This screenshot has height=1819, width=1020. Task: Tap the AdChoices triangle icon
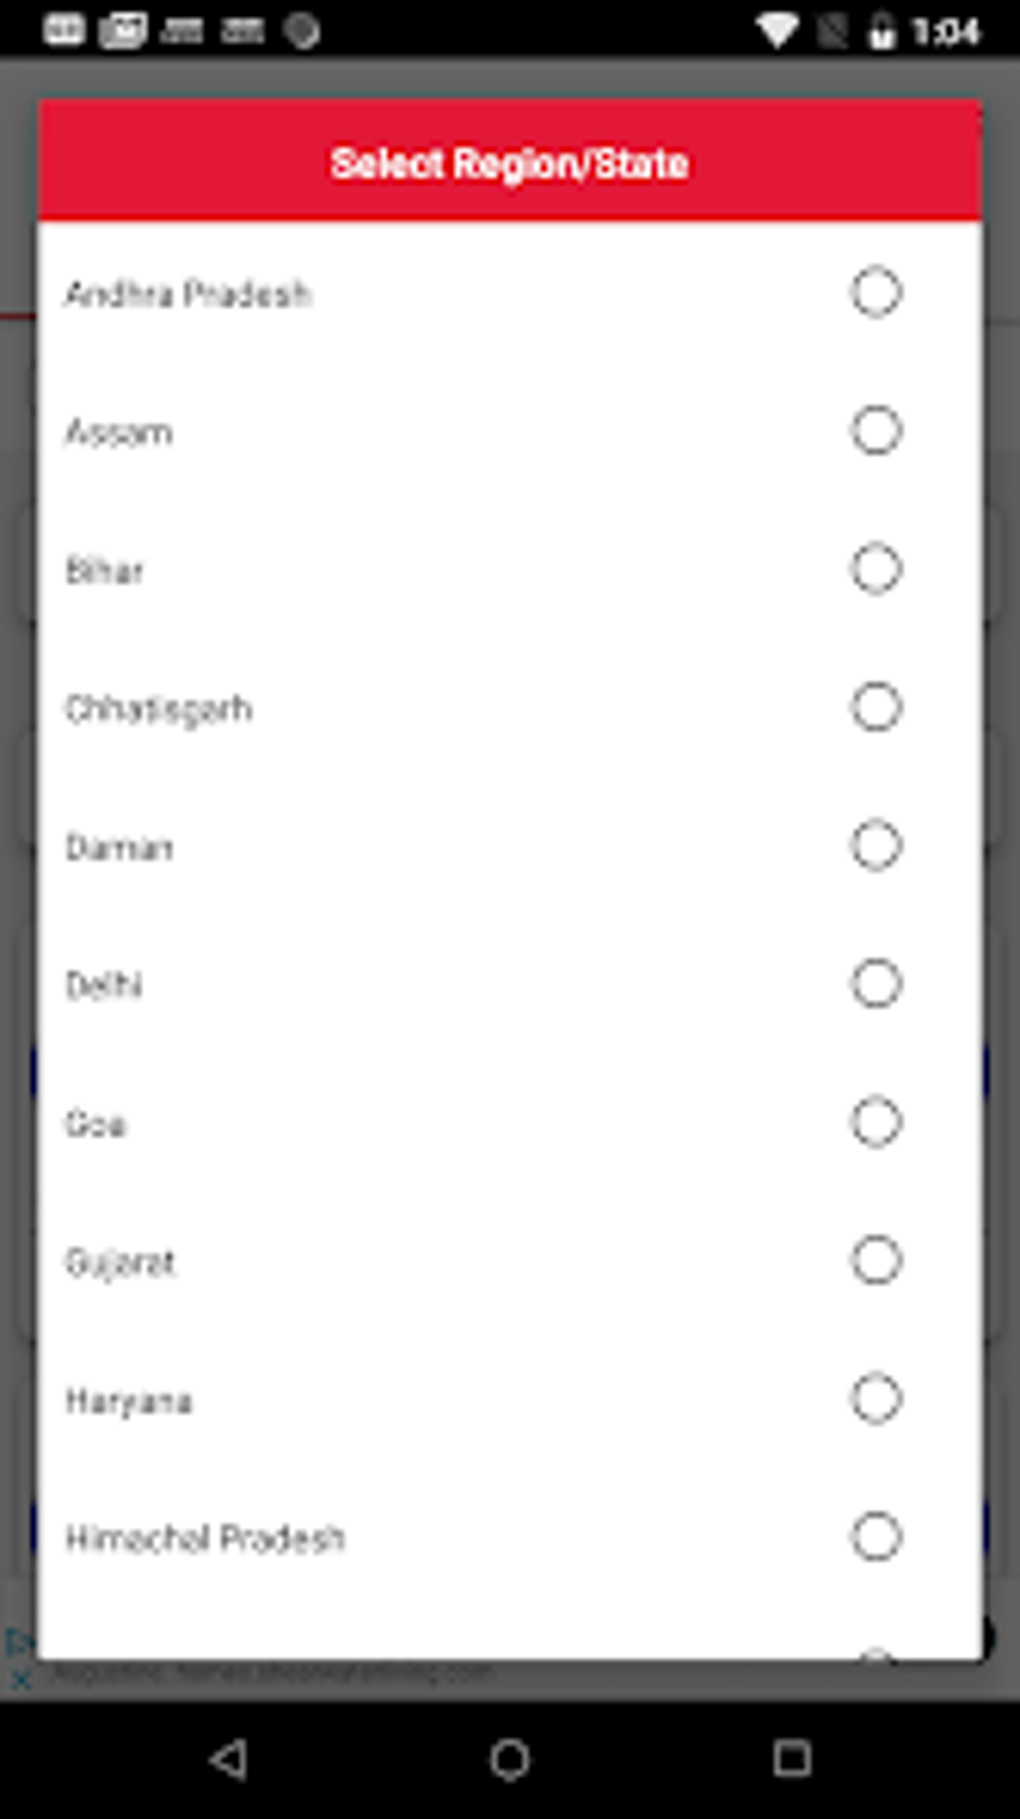pyautogui.click(x=19, y=1643)
